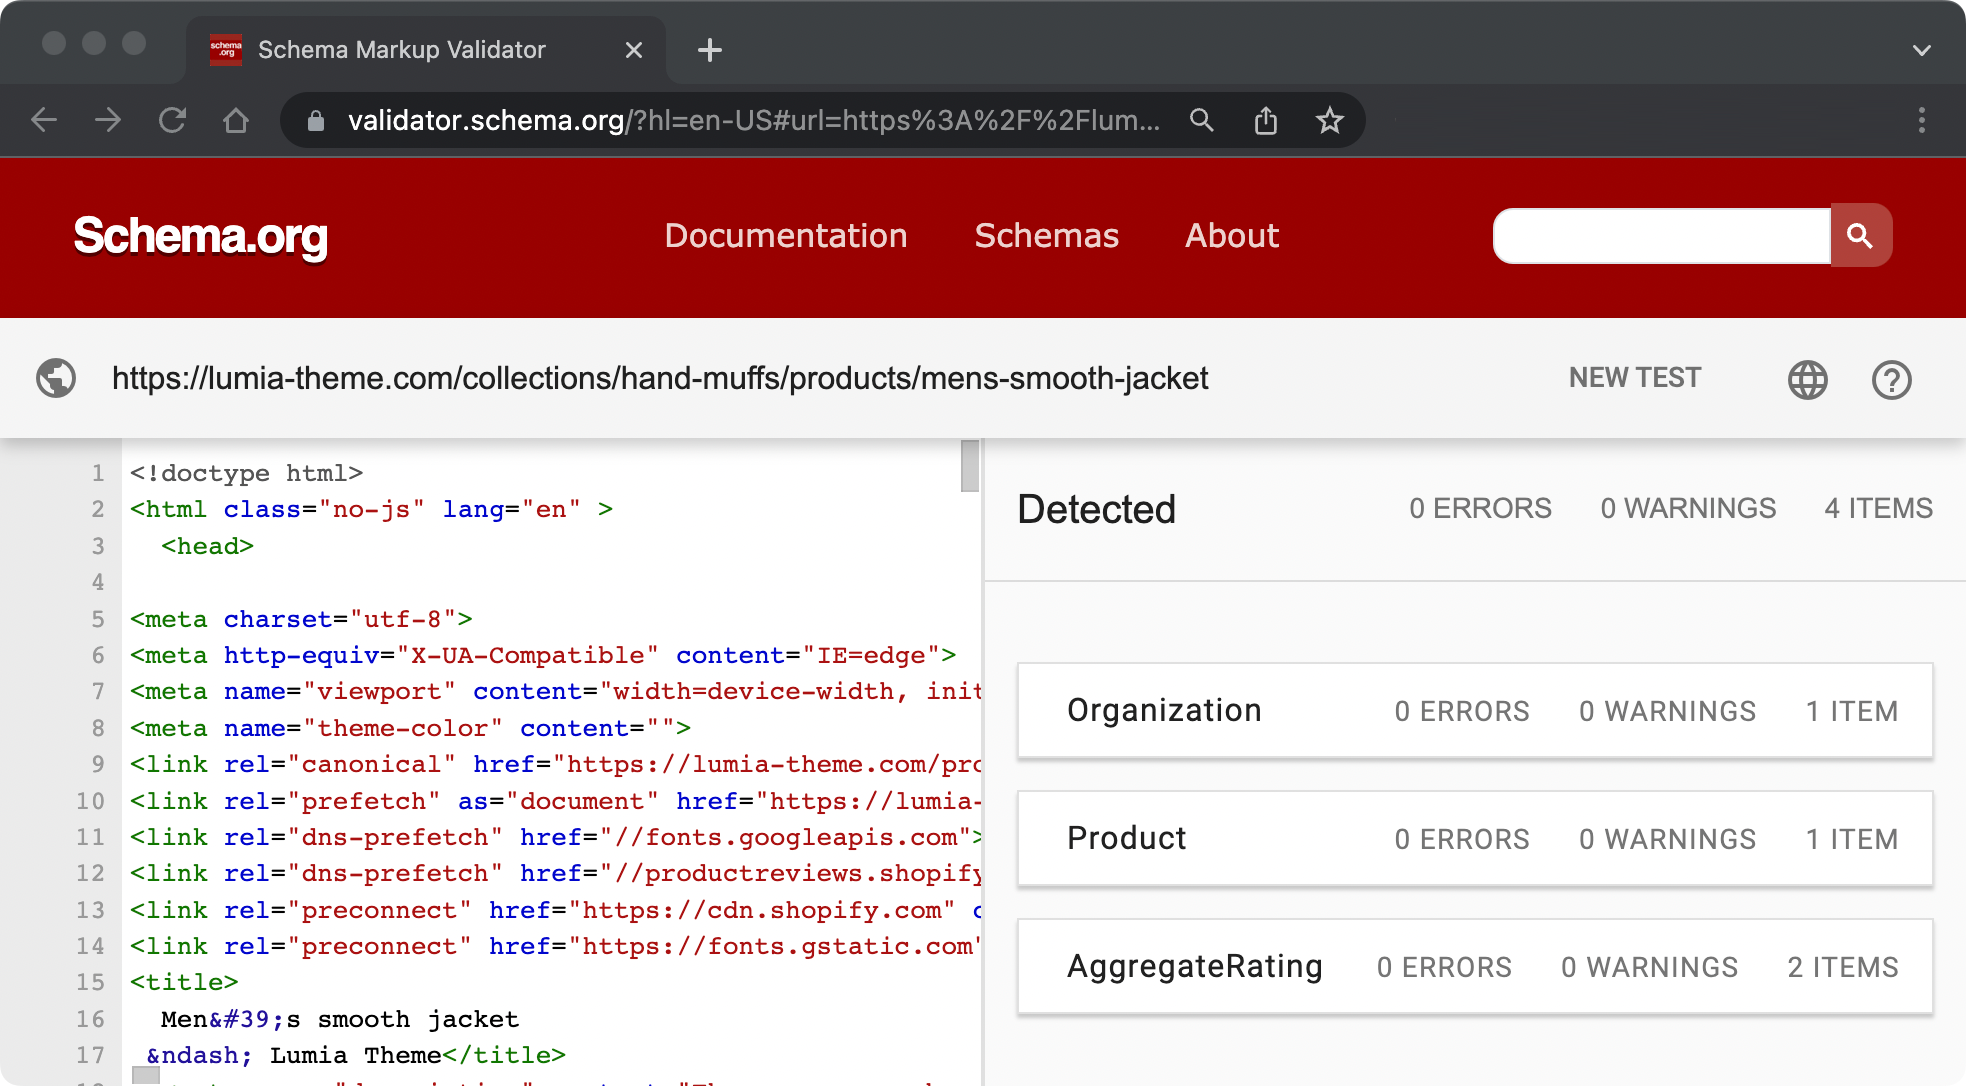Click the red search magnifier button
Image resolution: width=1966 pixels, height=1086 pixels.
(1860, 236)
